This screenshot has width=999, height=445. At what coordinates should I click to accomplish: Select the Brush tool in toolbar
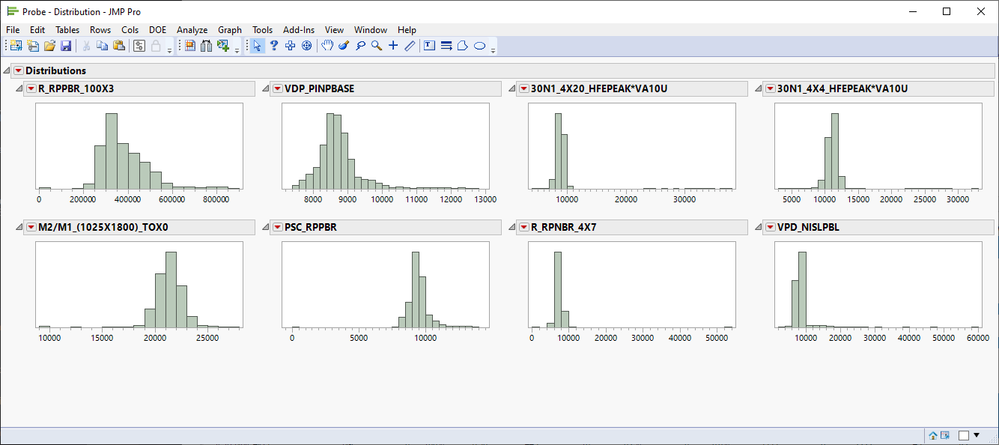pos(343,45)
